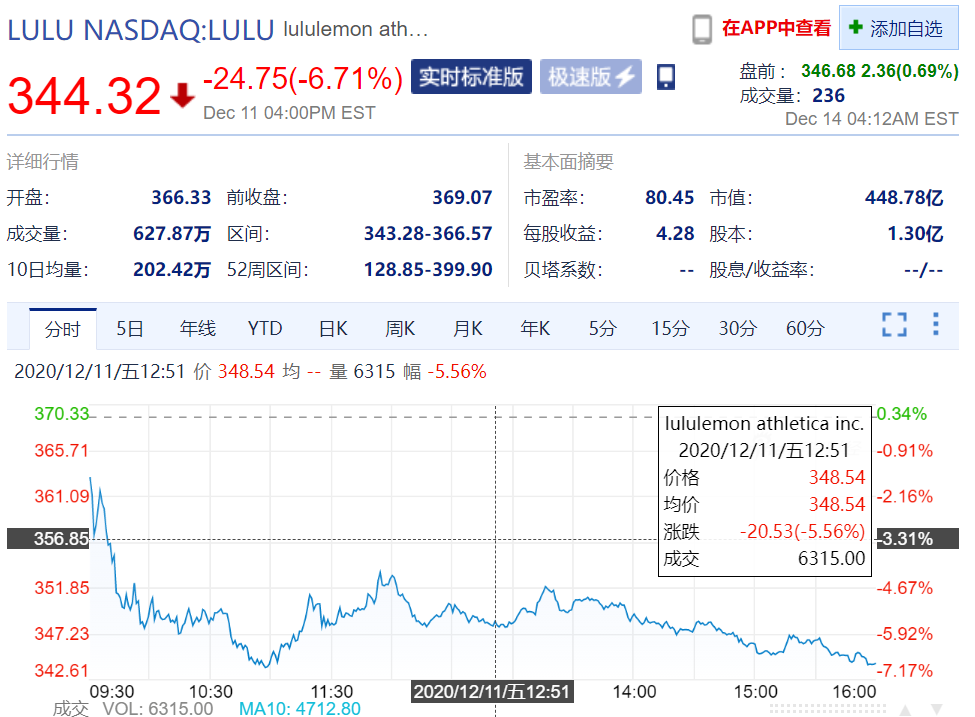Image resolution: width=975 pixels, height=717 pixels.
Task: Click the 前收盘 value 369.07
Action: point(462,198)
